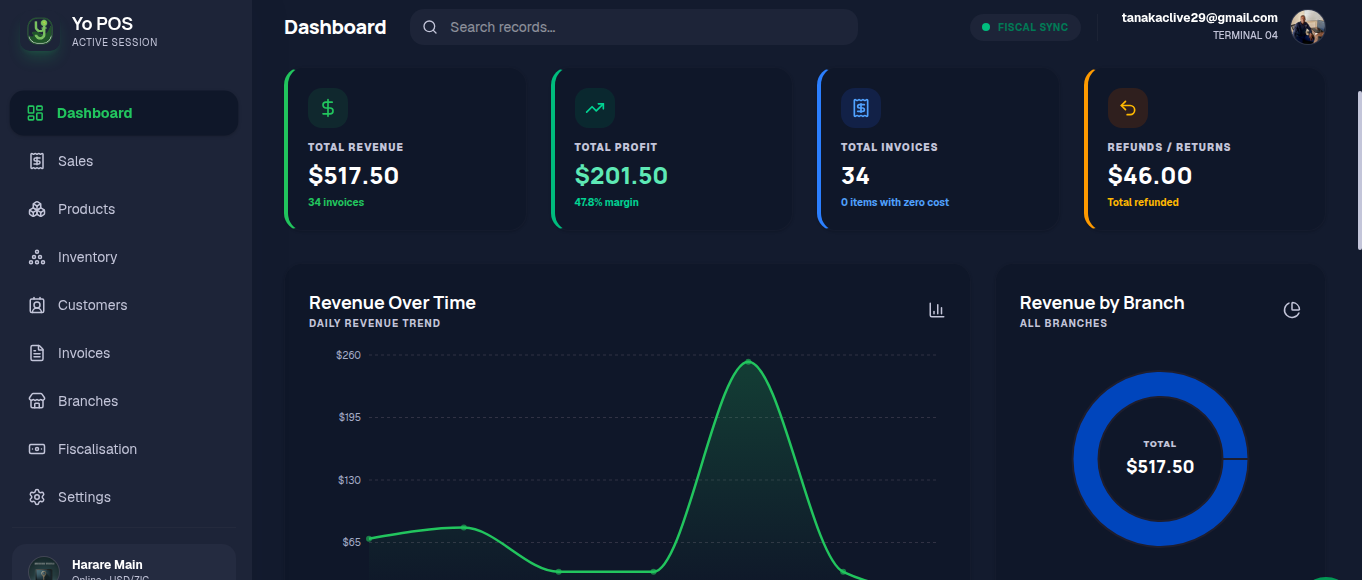
Task: Click the page vertical scrollbar
Action: point(1359,170)
